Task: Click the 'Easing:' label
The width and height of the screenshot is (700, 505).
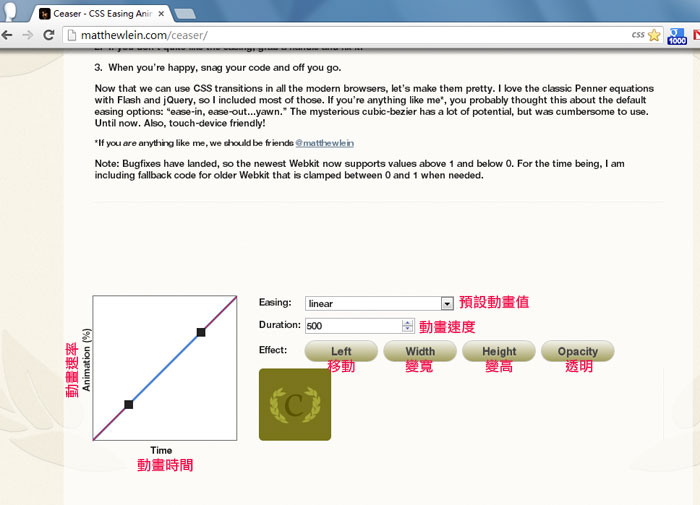Action: (275, 302)
